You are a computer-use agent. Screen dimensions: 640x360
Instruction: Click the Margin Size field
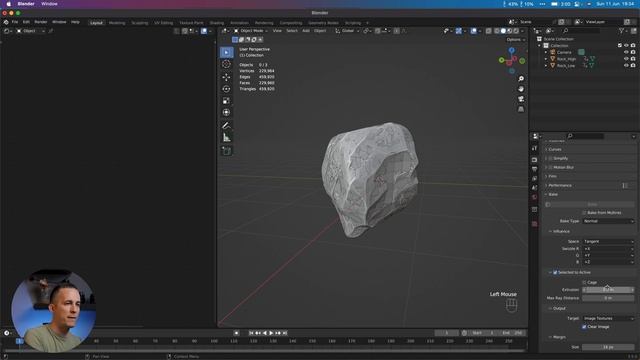coord(608,347)
